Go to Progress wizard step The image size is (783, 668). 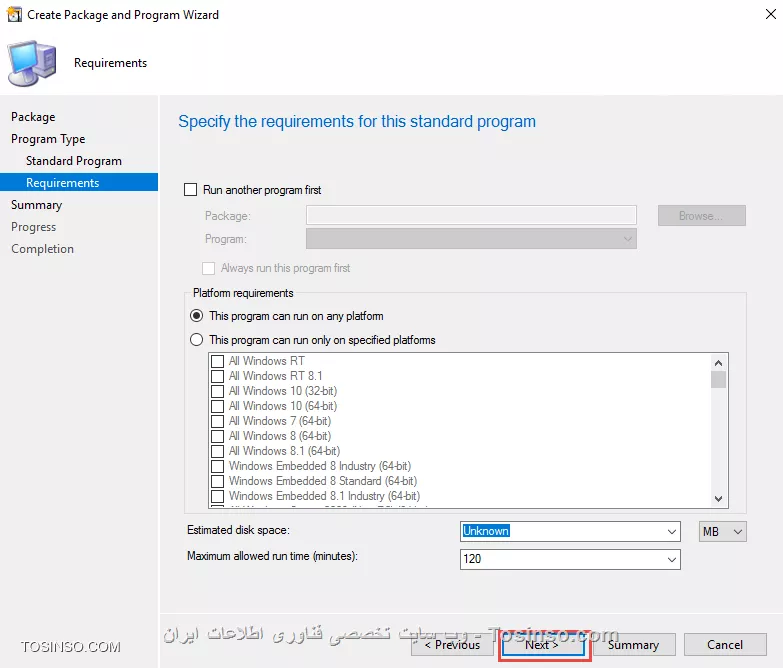(x=33, y=227)
